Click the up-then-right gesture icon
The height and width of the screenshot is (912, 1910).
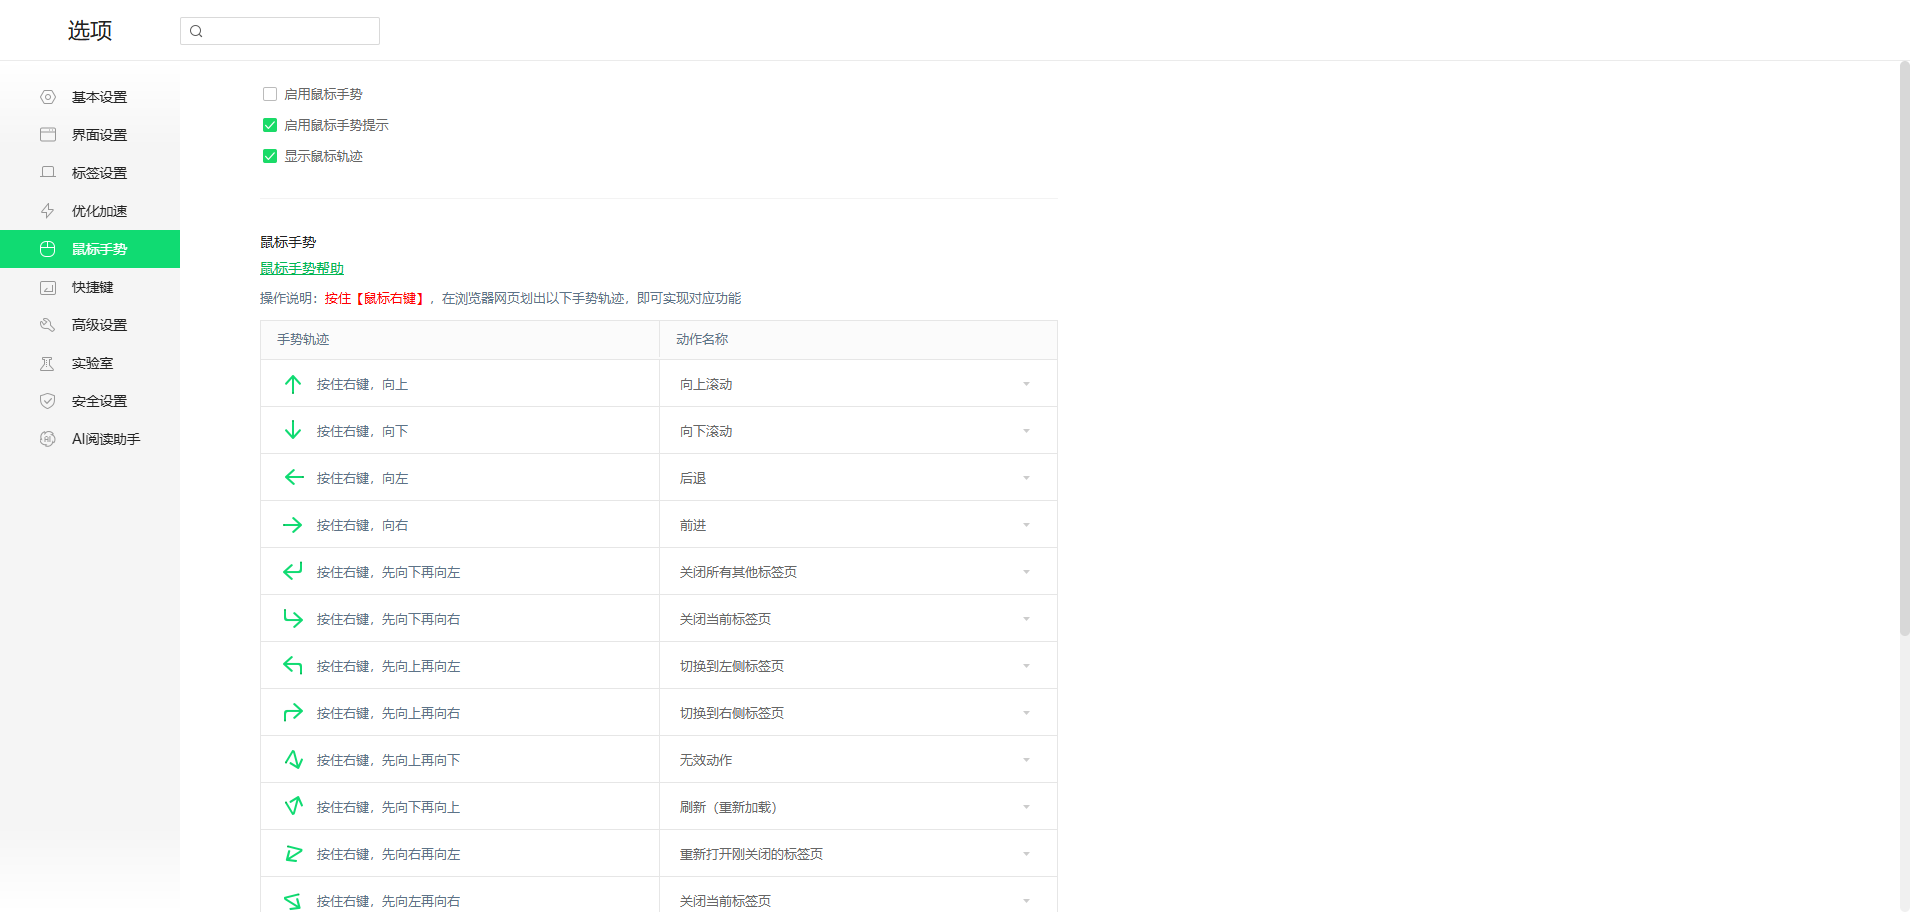coord(293,713)
